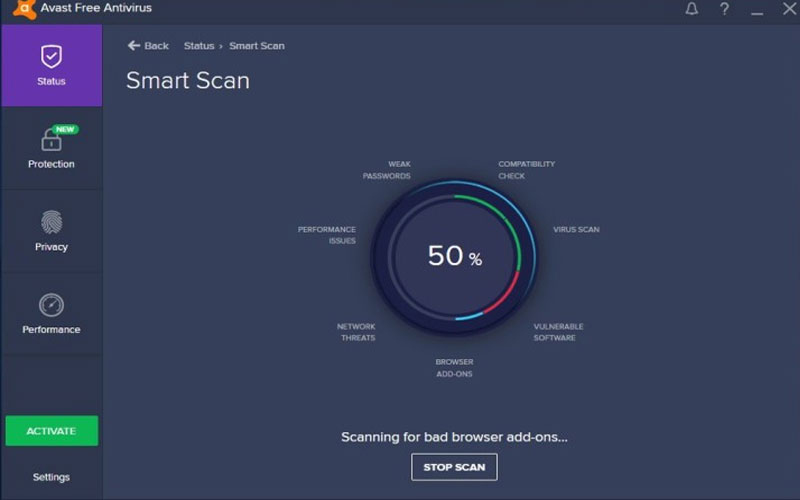
Task: Click the BROWSER ADD-ONS label
Action: tap(454, 368)
